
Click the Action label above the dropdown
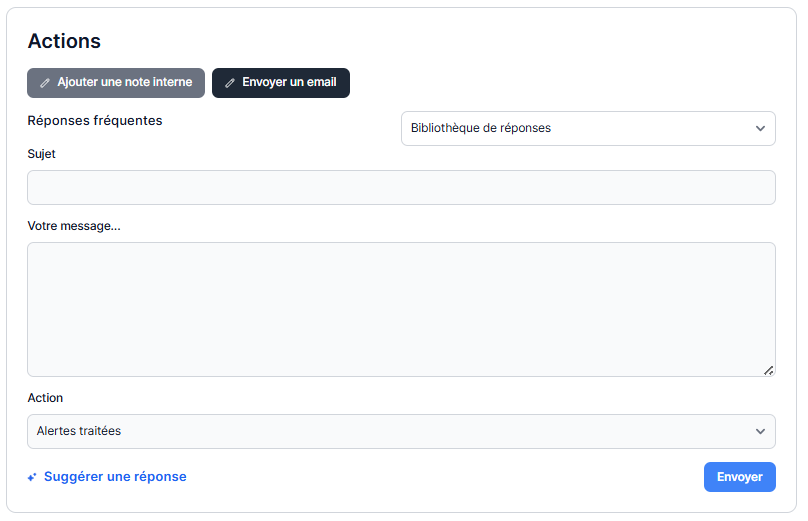pos(45,398)
